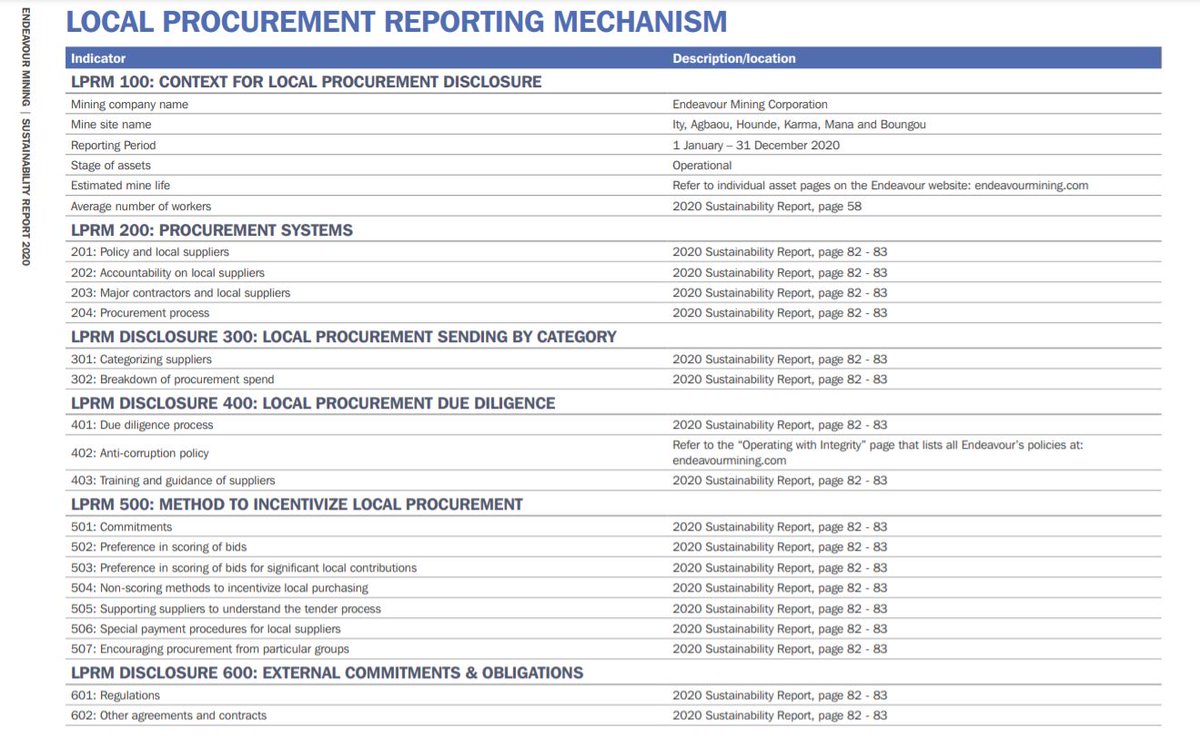Click page reference for 601 Regulations
Image resolution: width=1200 pixels, height=739 pixels.
coord(780,695)
